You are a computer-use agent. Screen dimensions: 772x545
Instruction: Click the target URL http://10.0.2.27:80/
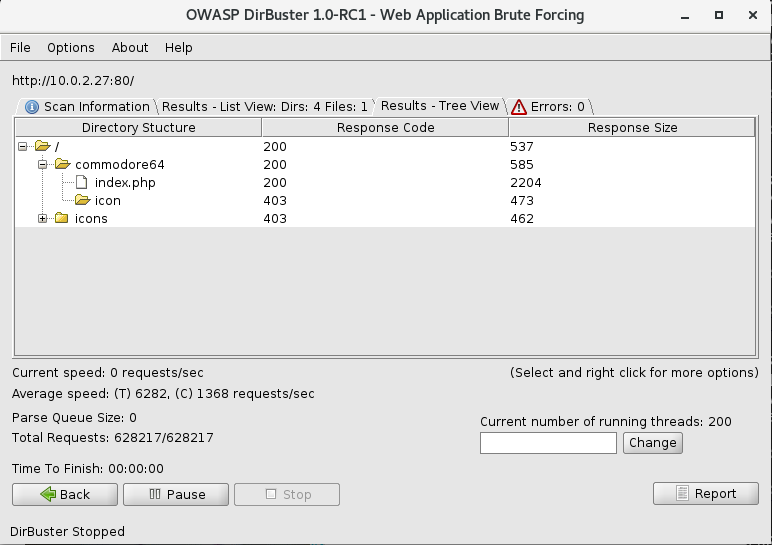(73, 81)
